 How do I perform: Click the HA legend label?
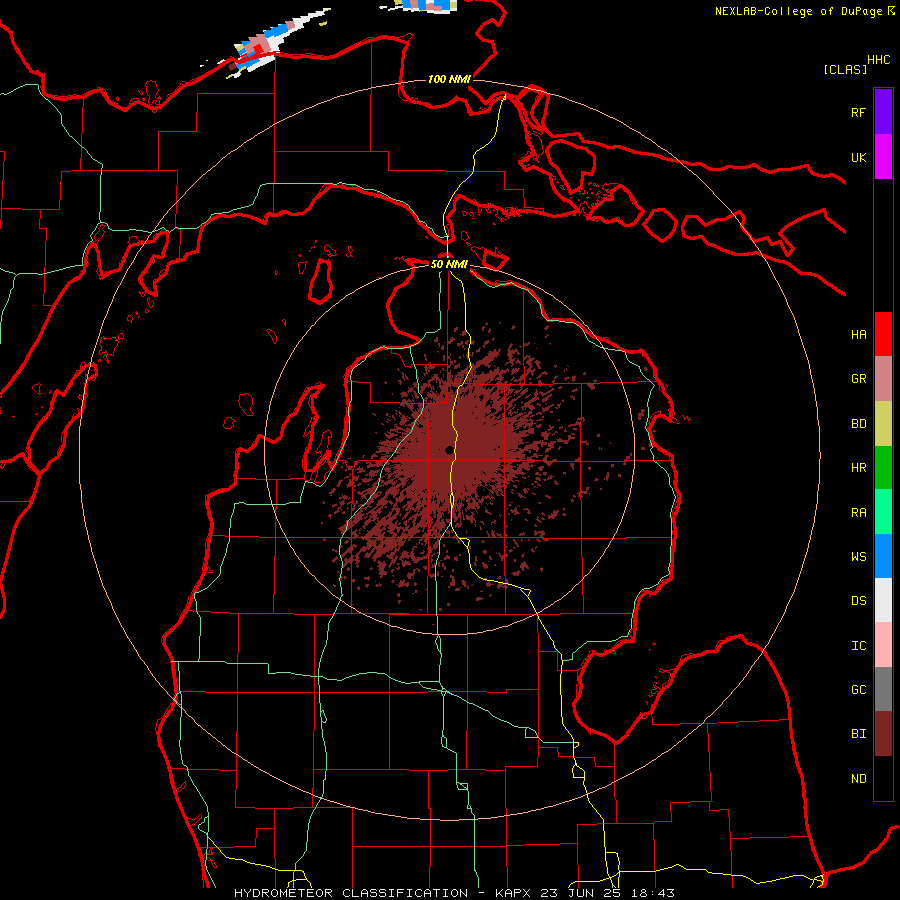click(x=858, y=335)
